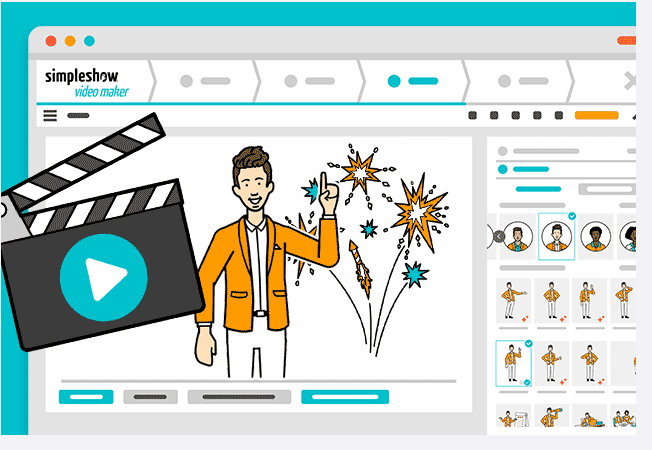Select the checked male character avatar
Viewport: 652px width, 450px height.
coord(556,237)
